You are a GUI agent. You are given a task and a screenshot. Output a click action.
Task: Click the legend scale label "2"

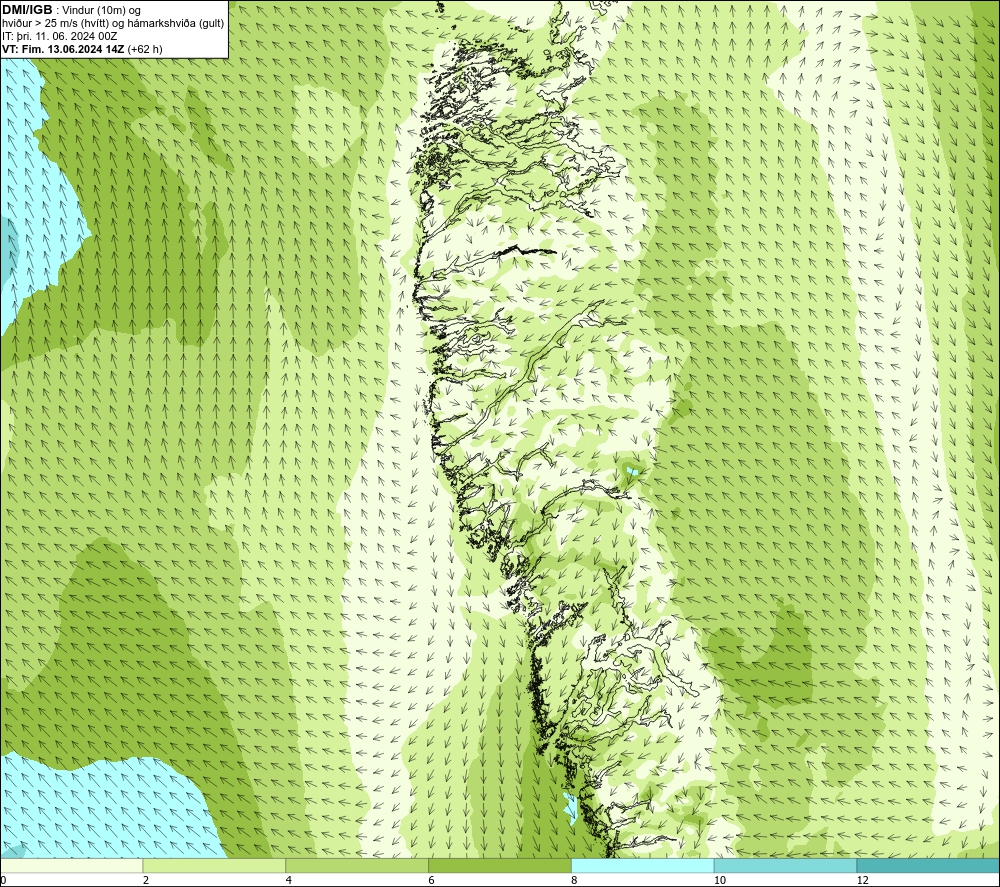tap(146, 881)
